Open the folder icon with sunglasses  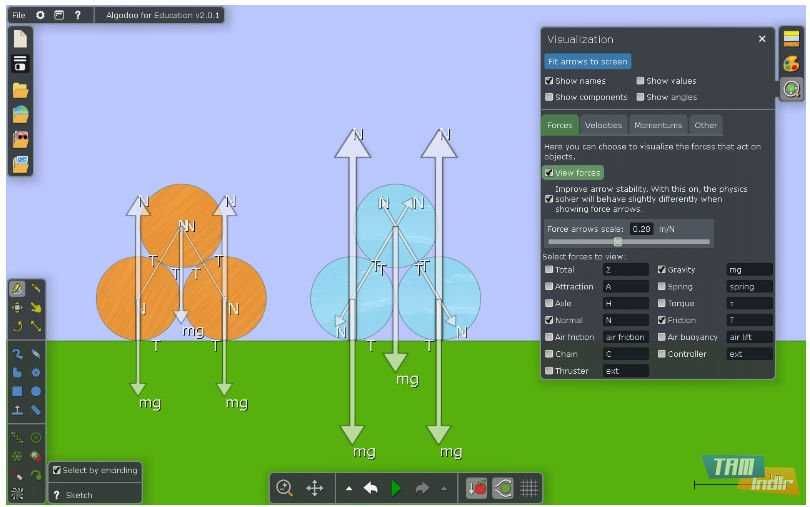[x=20, y=139]
